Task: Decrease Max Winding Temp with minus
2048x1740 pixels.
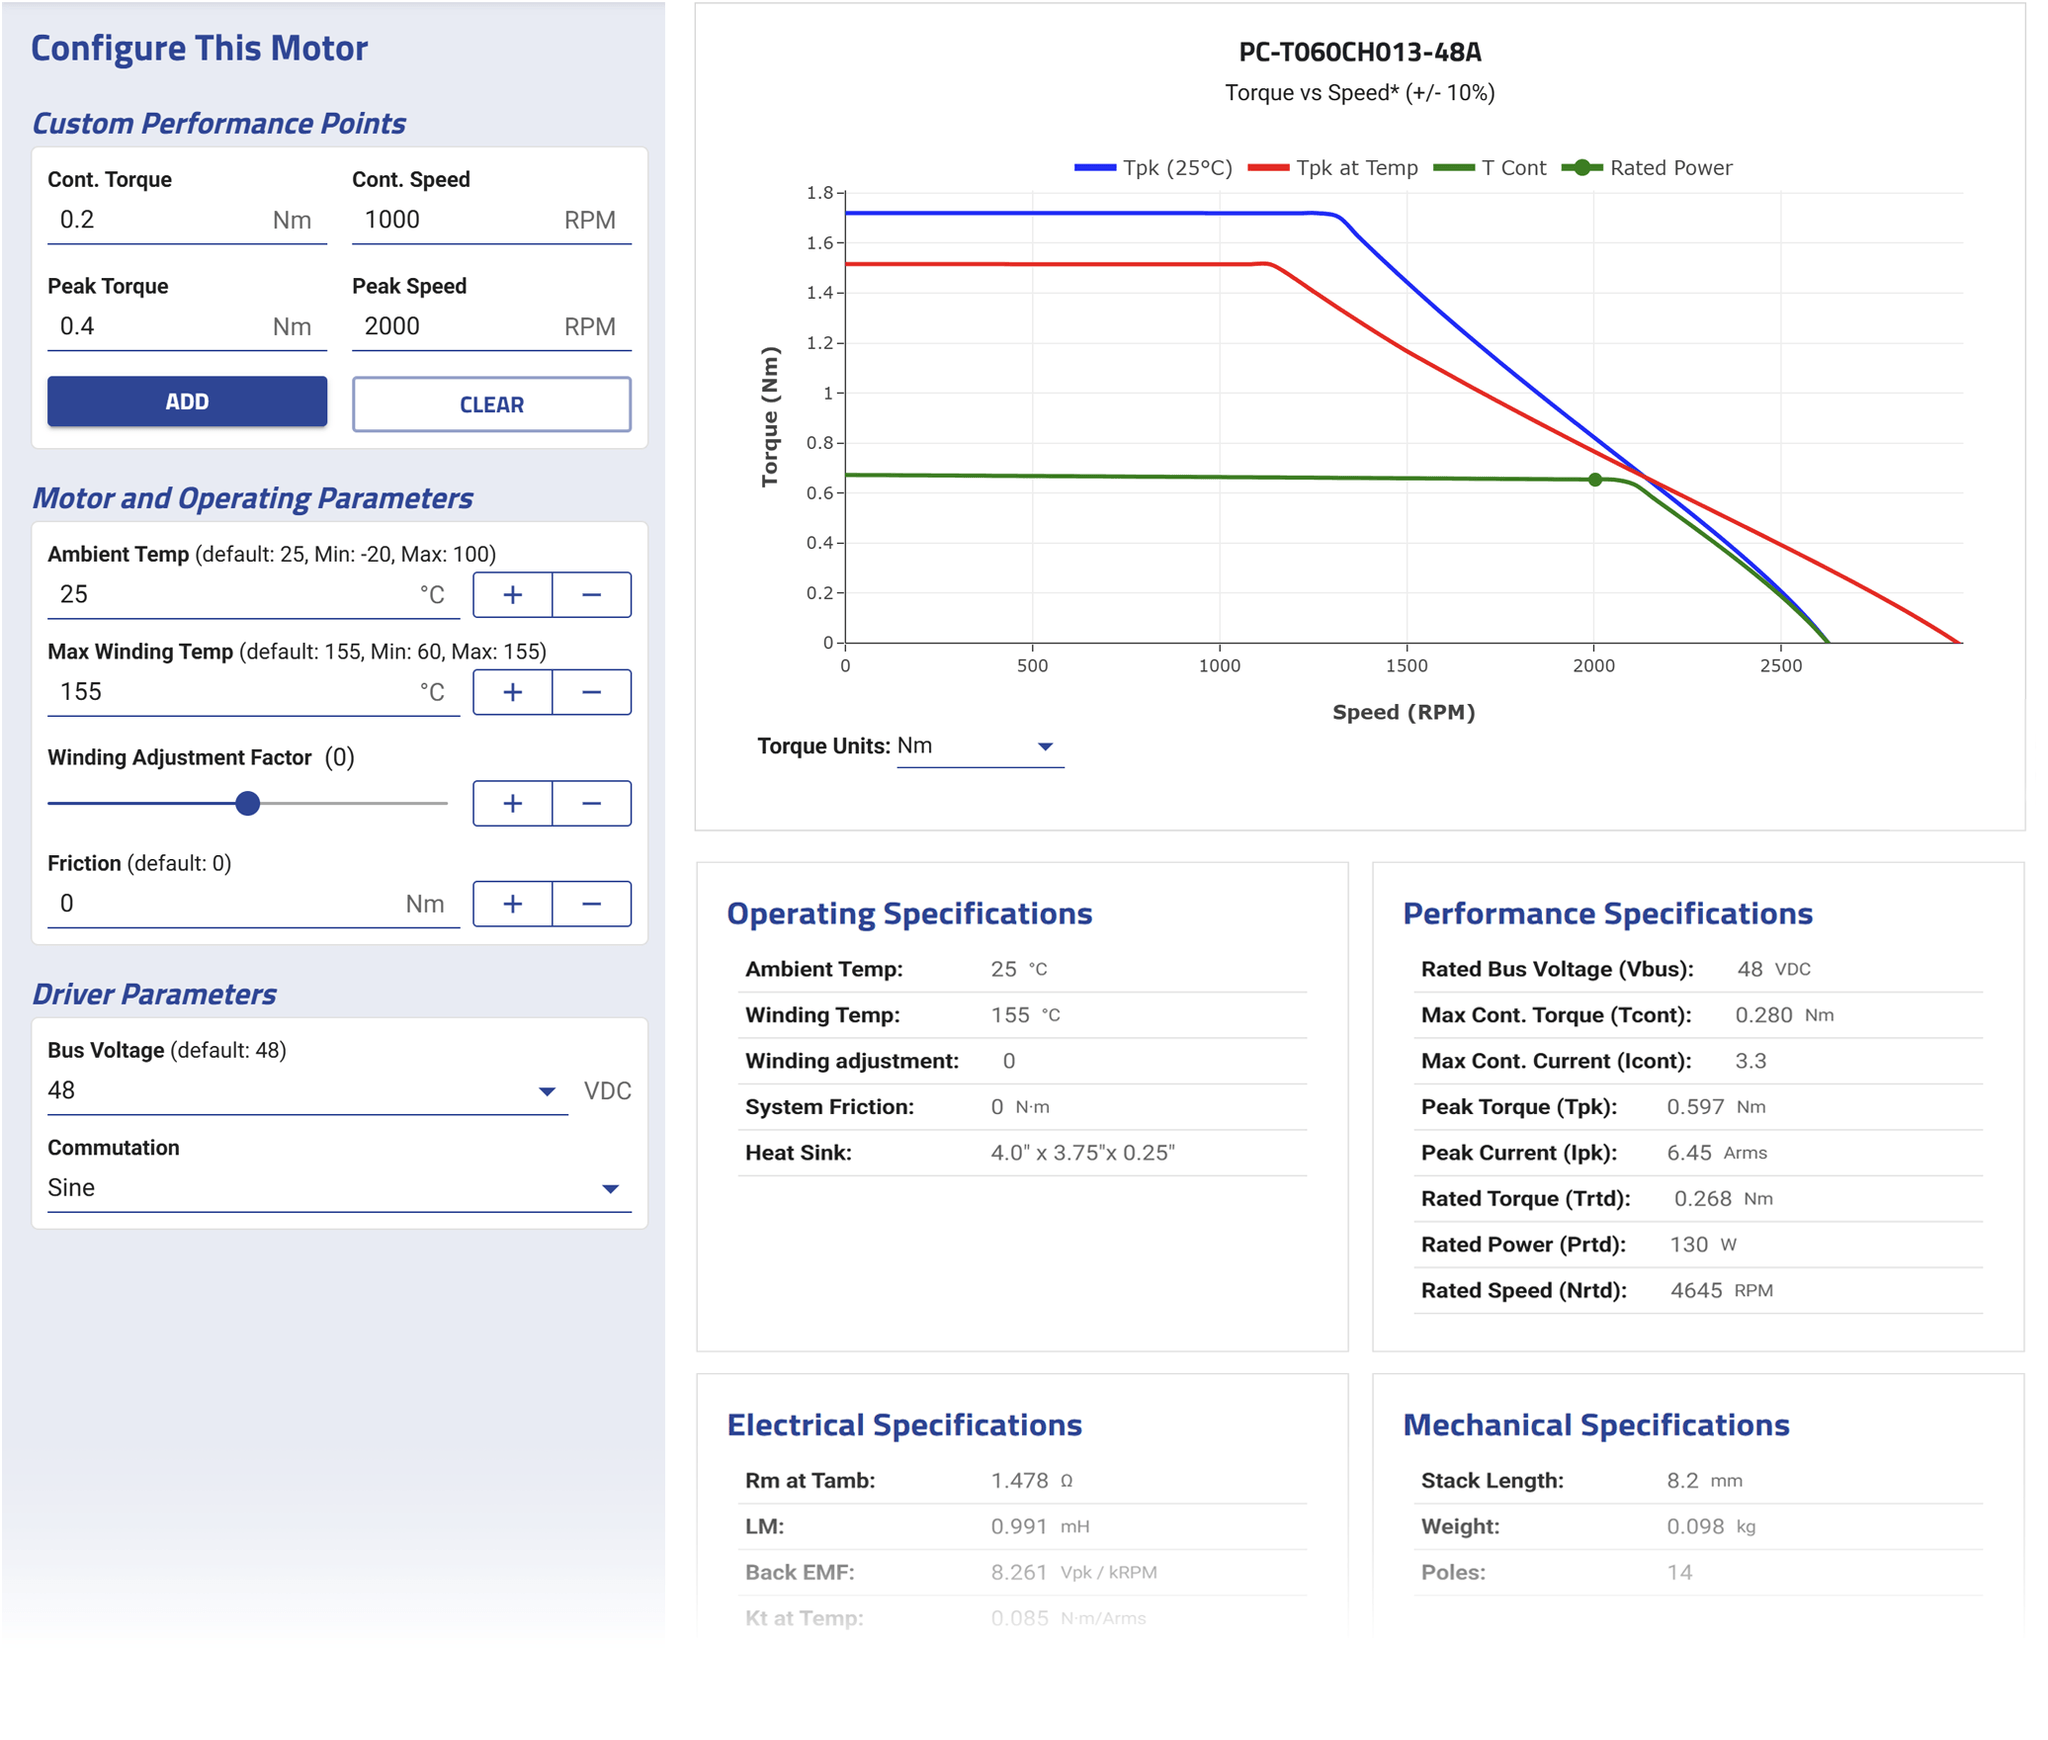Action: click(x=591, y=692)
